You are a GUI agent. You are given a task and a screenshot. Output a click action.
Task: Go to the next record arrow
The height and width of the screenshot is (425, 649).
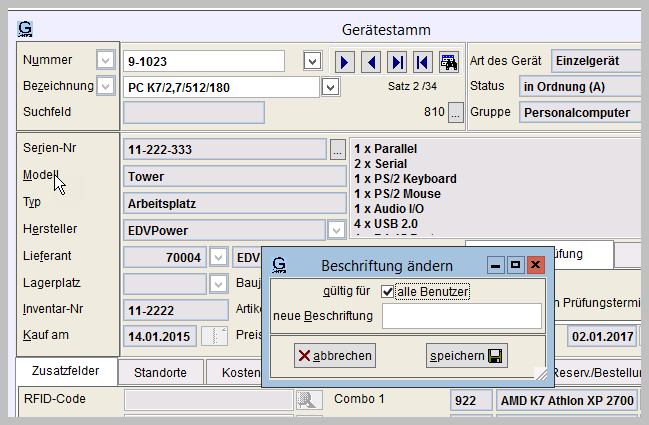[x=346, y=62]
